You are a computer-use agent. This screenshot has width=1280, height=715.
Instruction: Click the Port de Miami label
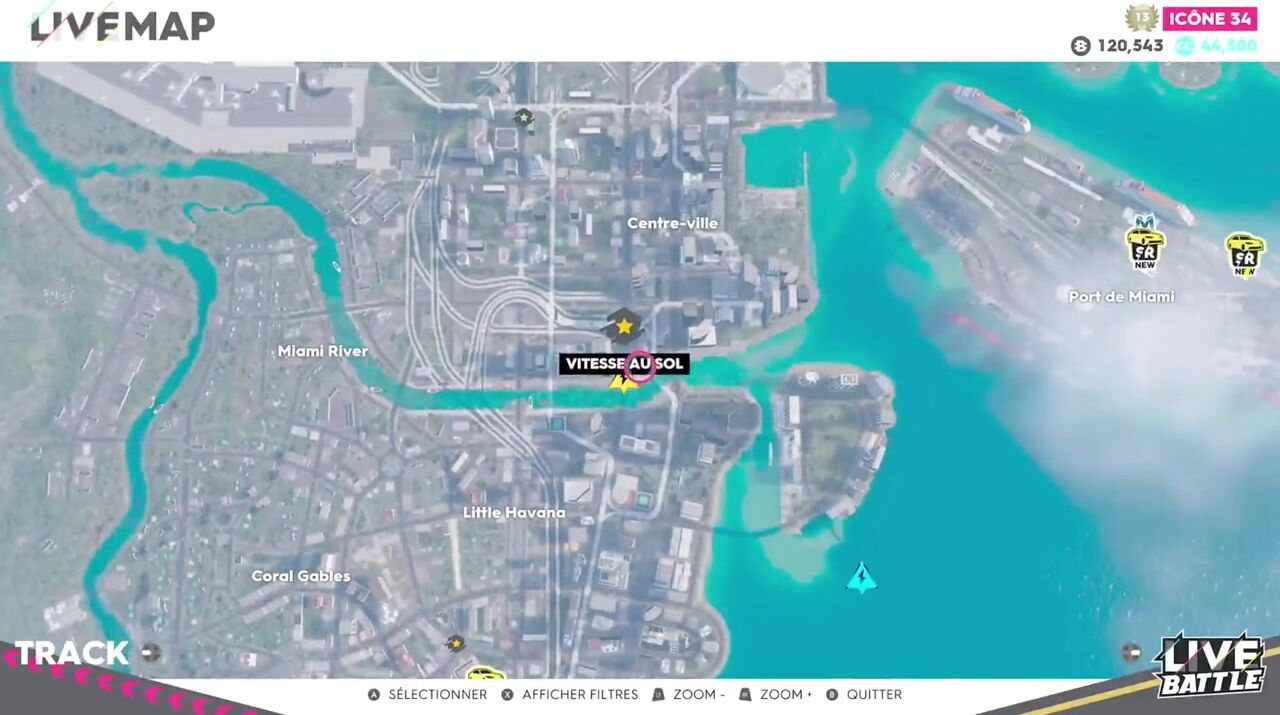pyautogui.click(x=1121, y=296)
